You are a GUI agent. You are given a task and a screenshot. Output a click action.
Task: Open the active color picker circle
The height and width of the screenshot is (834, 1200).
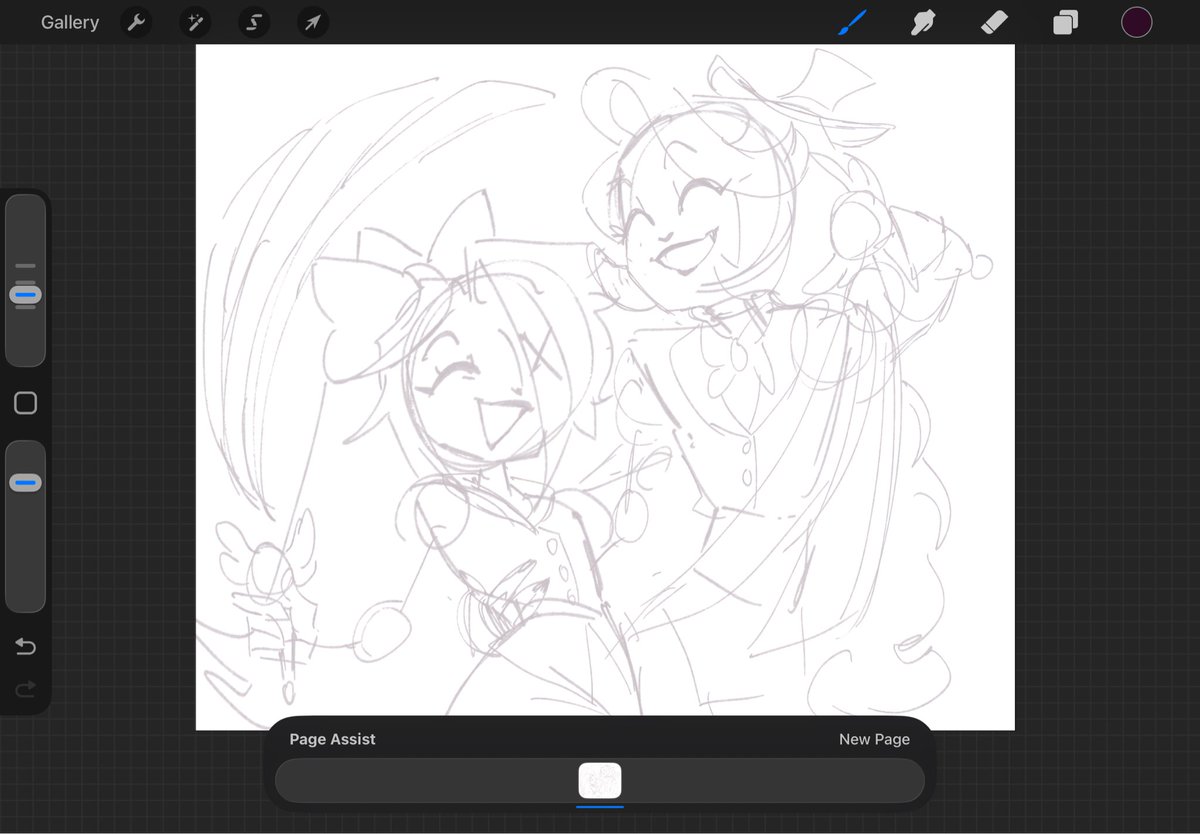click(1136, 22)
